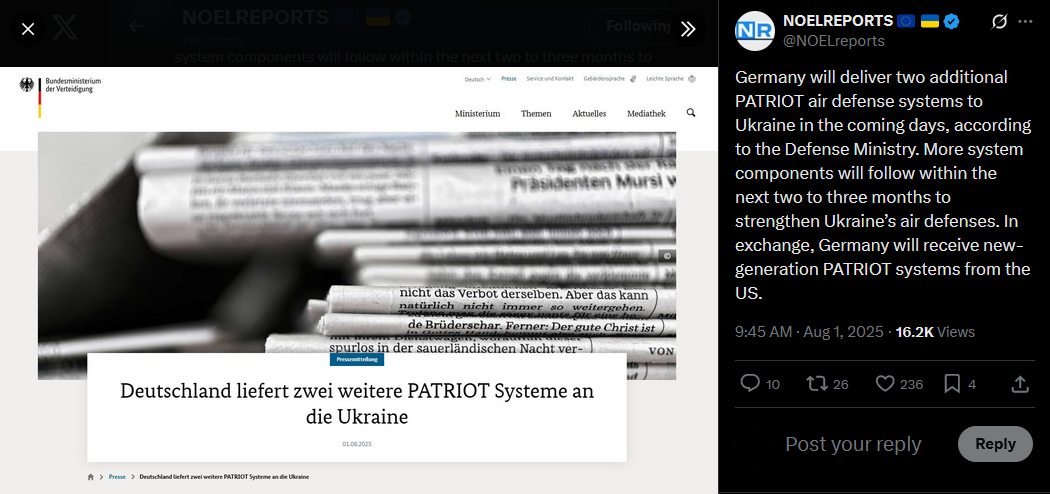Viewport: 1050px width, 494px height.
Task: Click the dimmed Following button behind the viewer
Action: point(639,26)
